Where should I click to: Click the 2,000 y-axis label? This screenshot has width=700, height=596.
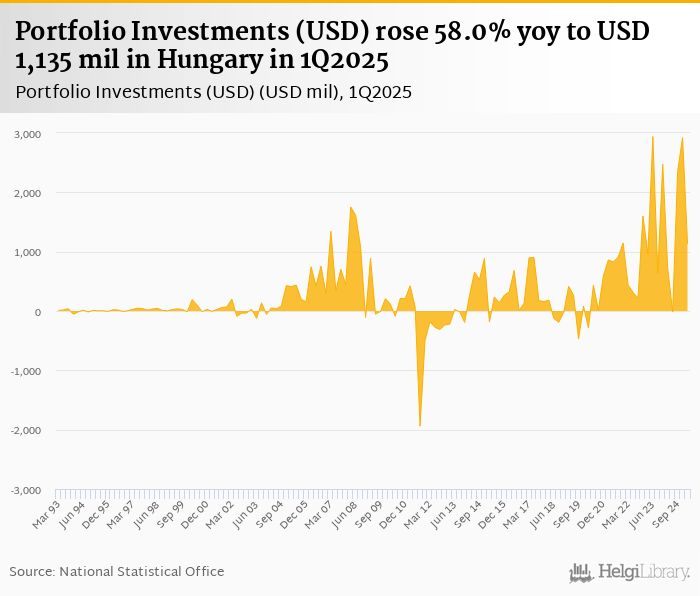27,193
